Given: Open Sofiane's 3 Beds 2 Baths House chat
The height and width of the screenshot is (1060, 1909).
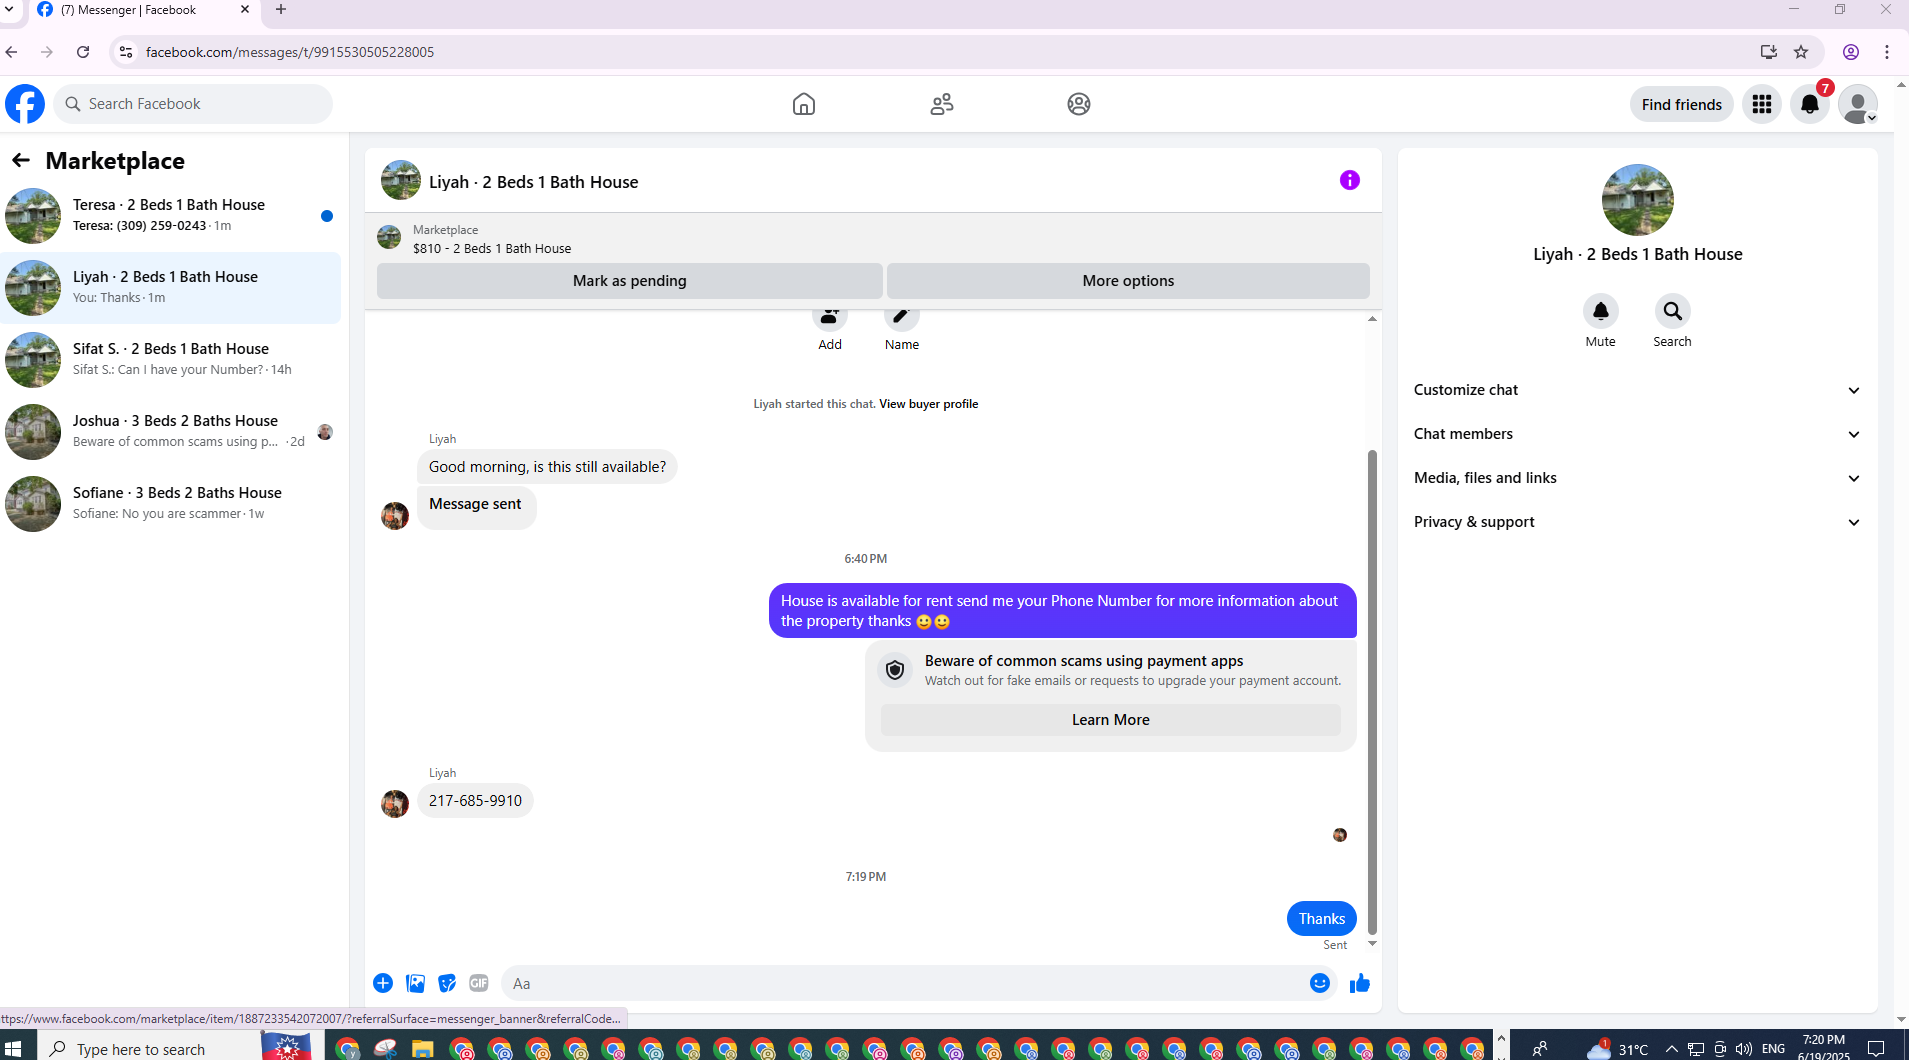Looking at the screenshot, I should 171,504.
